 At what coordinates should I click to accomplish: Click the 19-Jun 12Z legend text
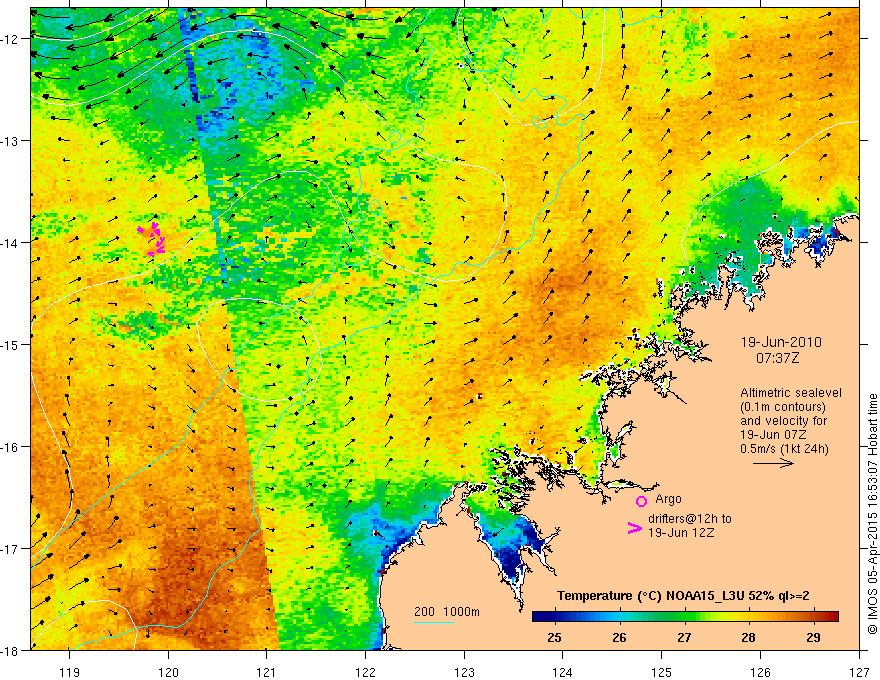(681, 533)
